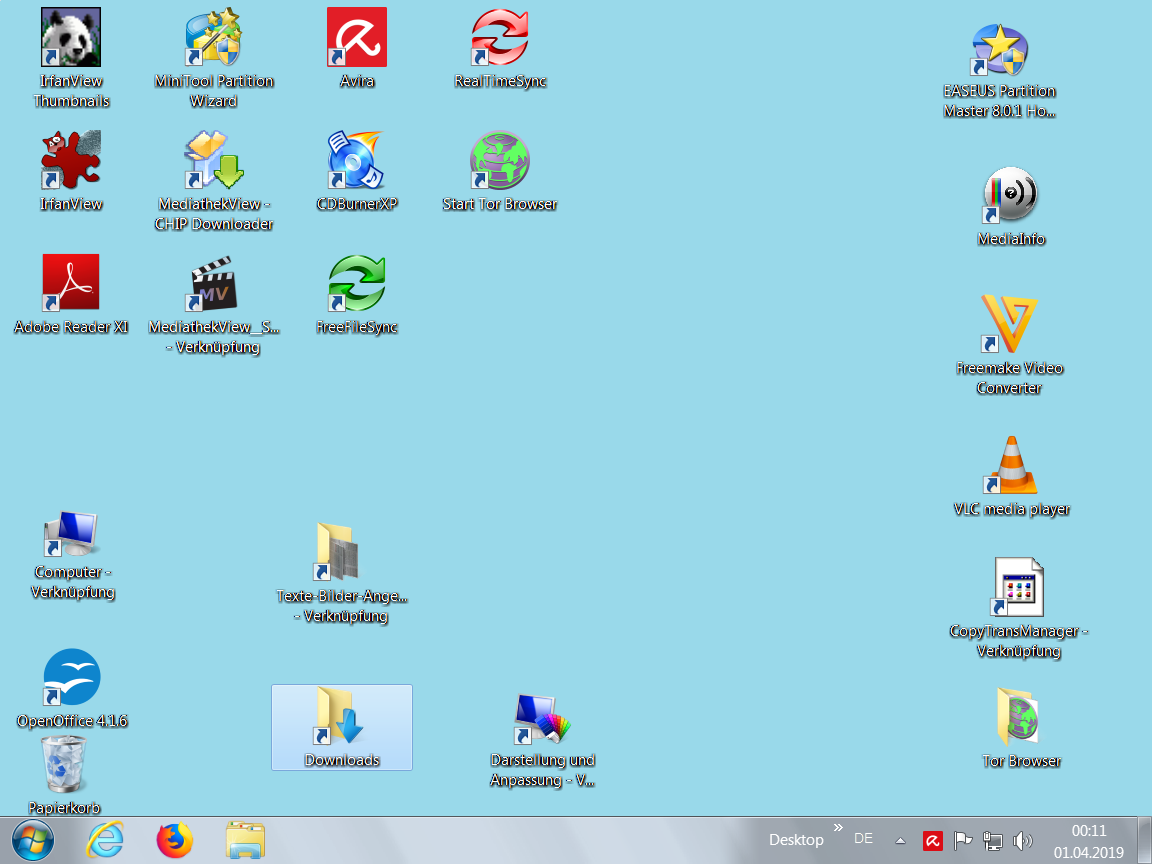The image size is (1152, 864).
Task: Launch Internet Explorer from the taskbar
Action: tap(105, 840)
